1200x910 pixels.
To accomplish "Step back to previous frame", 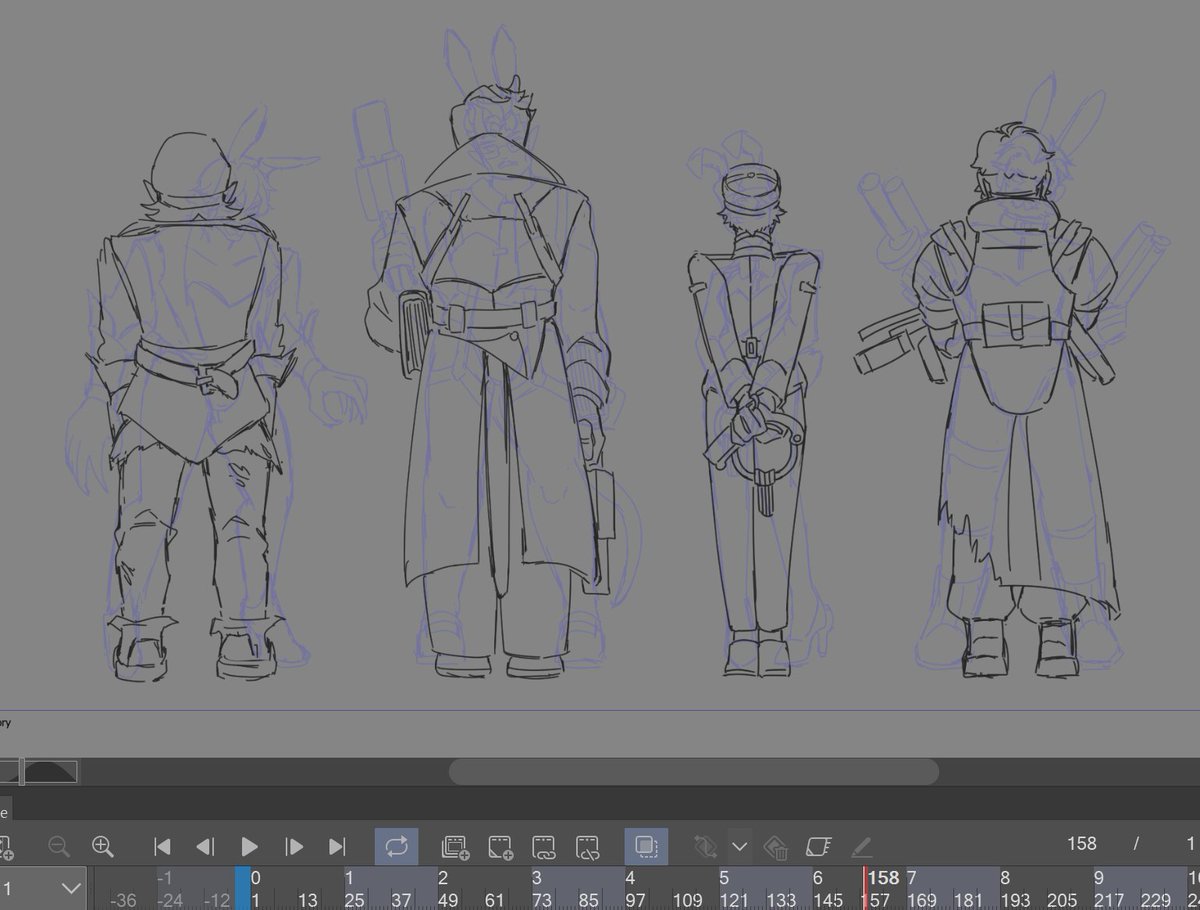I will click(205, 847).
